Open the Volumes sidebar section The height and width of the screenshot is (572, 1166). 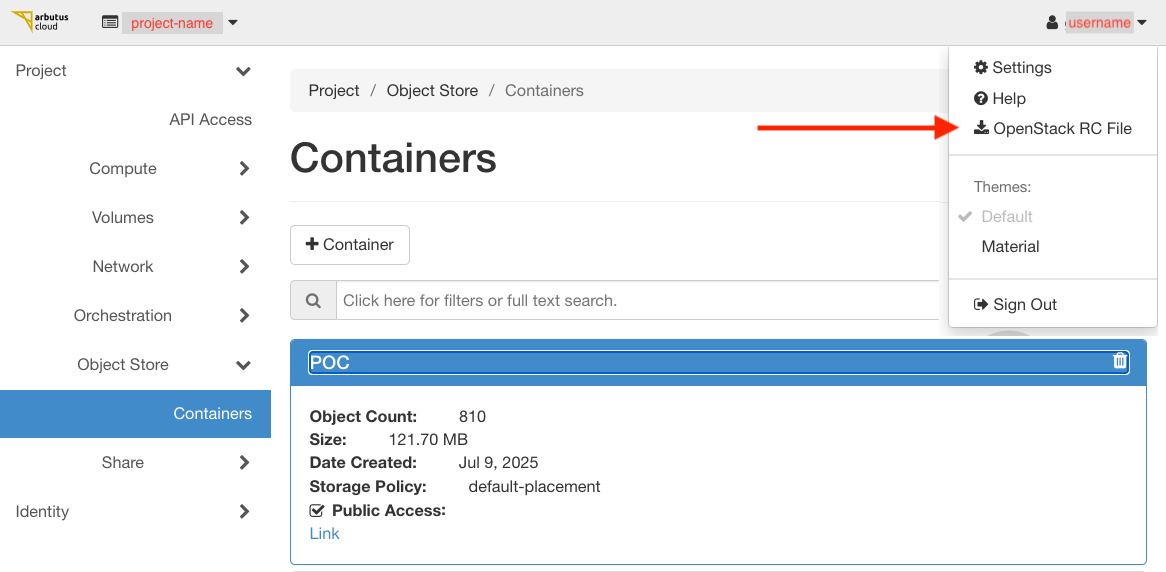click(x=123, y=218)
